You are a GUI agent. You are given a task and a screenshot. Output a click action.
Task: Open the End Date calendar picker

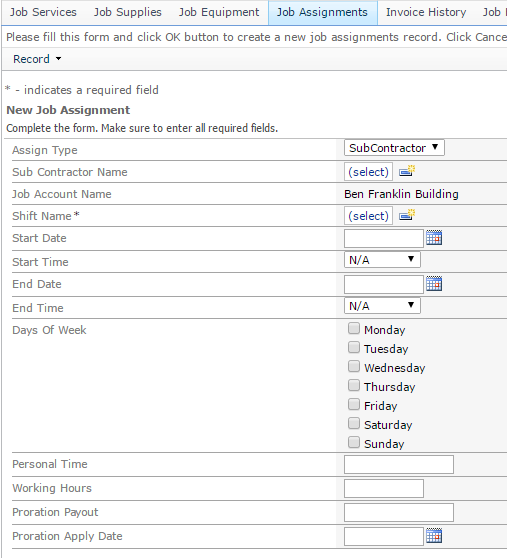pos(434,284)
